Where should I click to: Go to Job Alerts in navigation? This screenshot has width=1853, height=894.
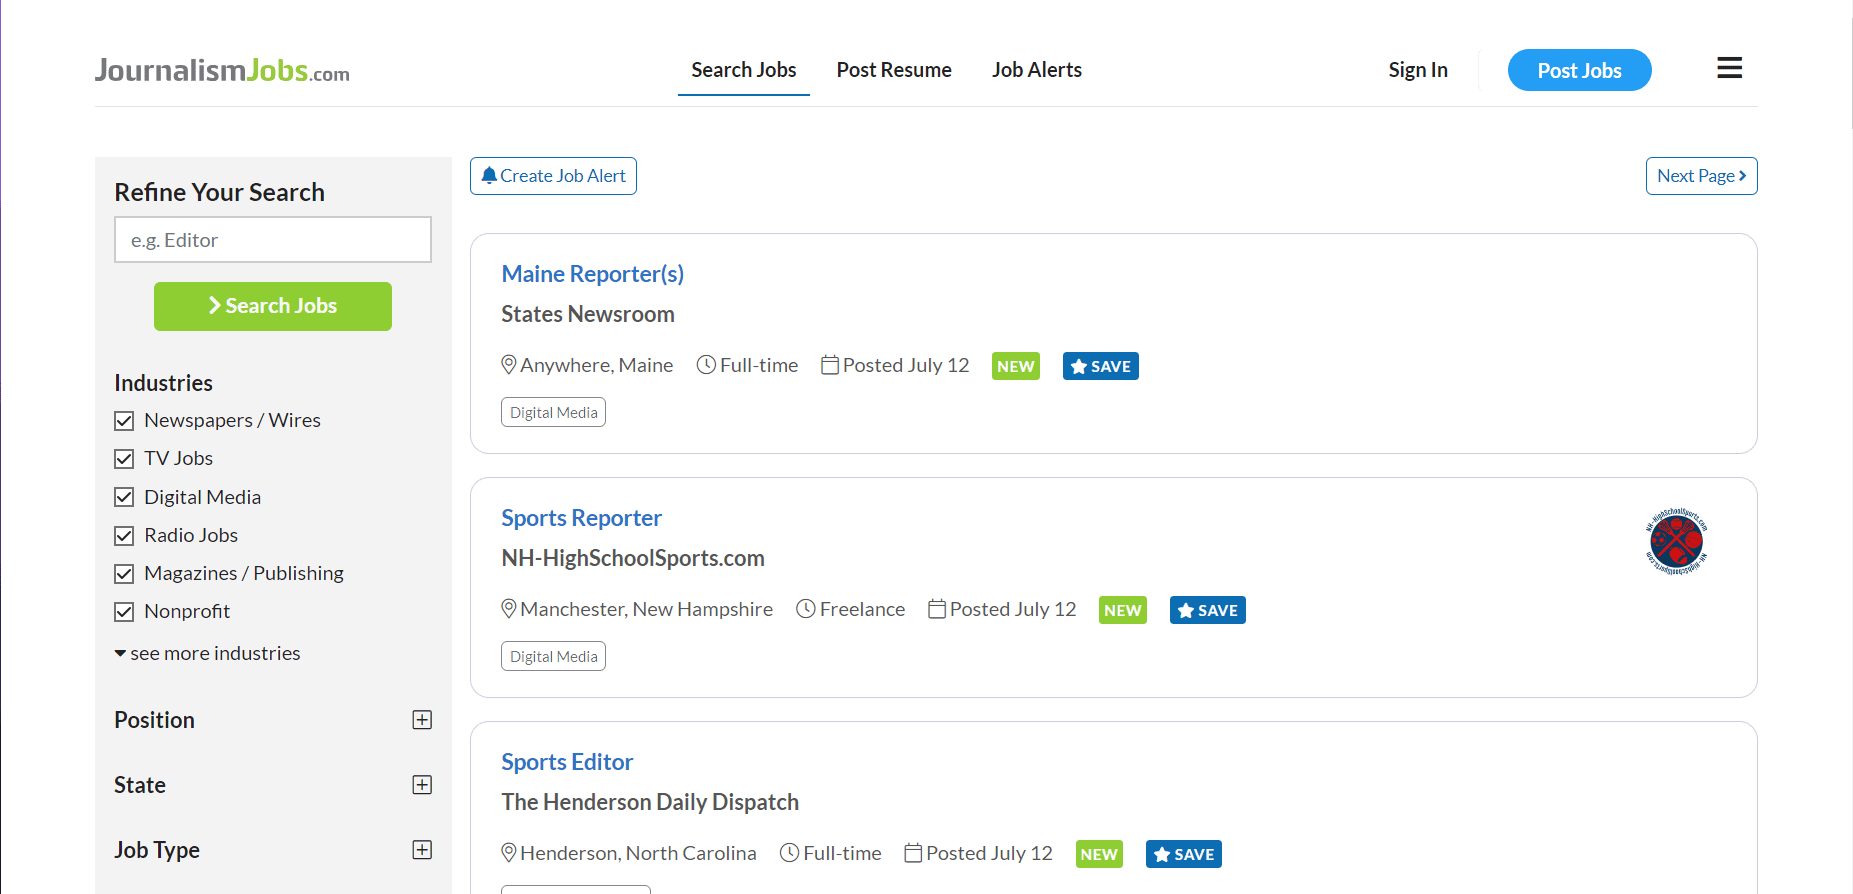pyautogui.click(x=1036, y=70)
